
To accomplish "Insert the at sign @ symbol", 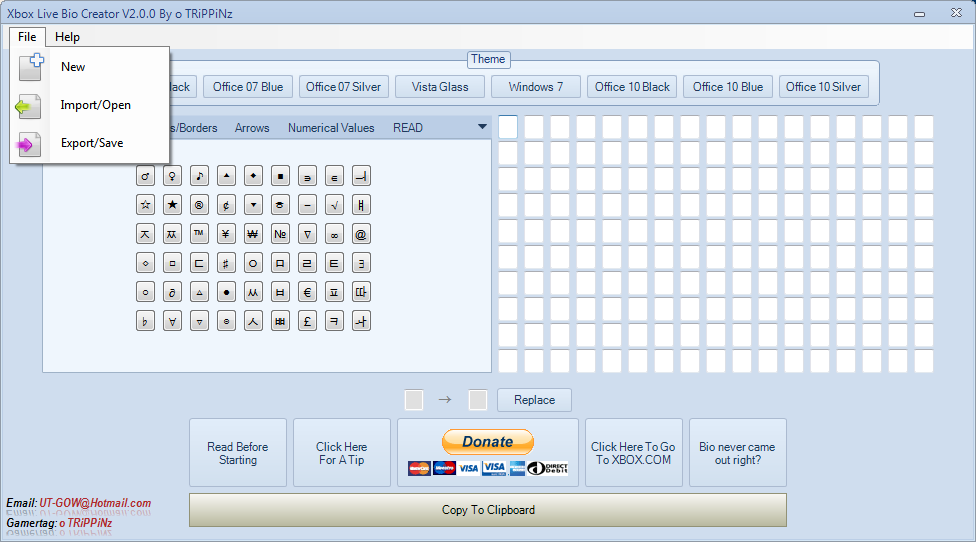I will [x=361, y=234].
